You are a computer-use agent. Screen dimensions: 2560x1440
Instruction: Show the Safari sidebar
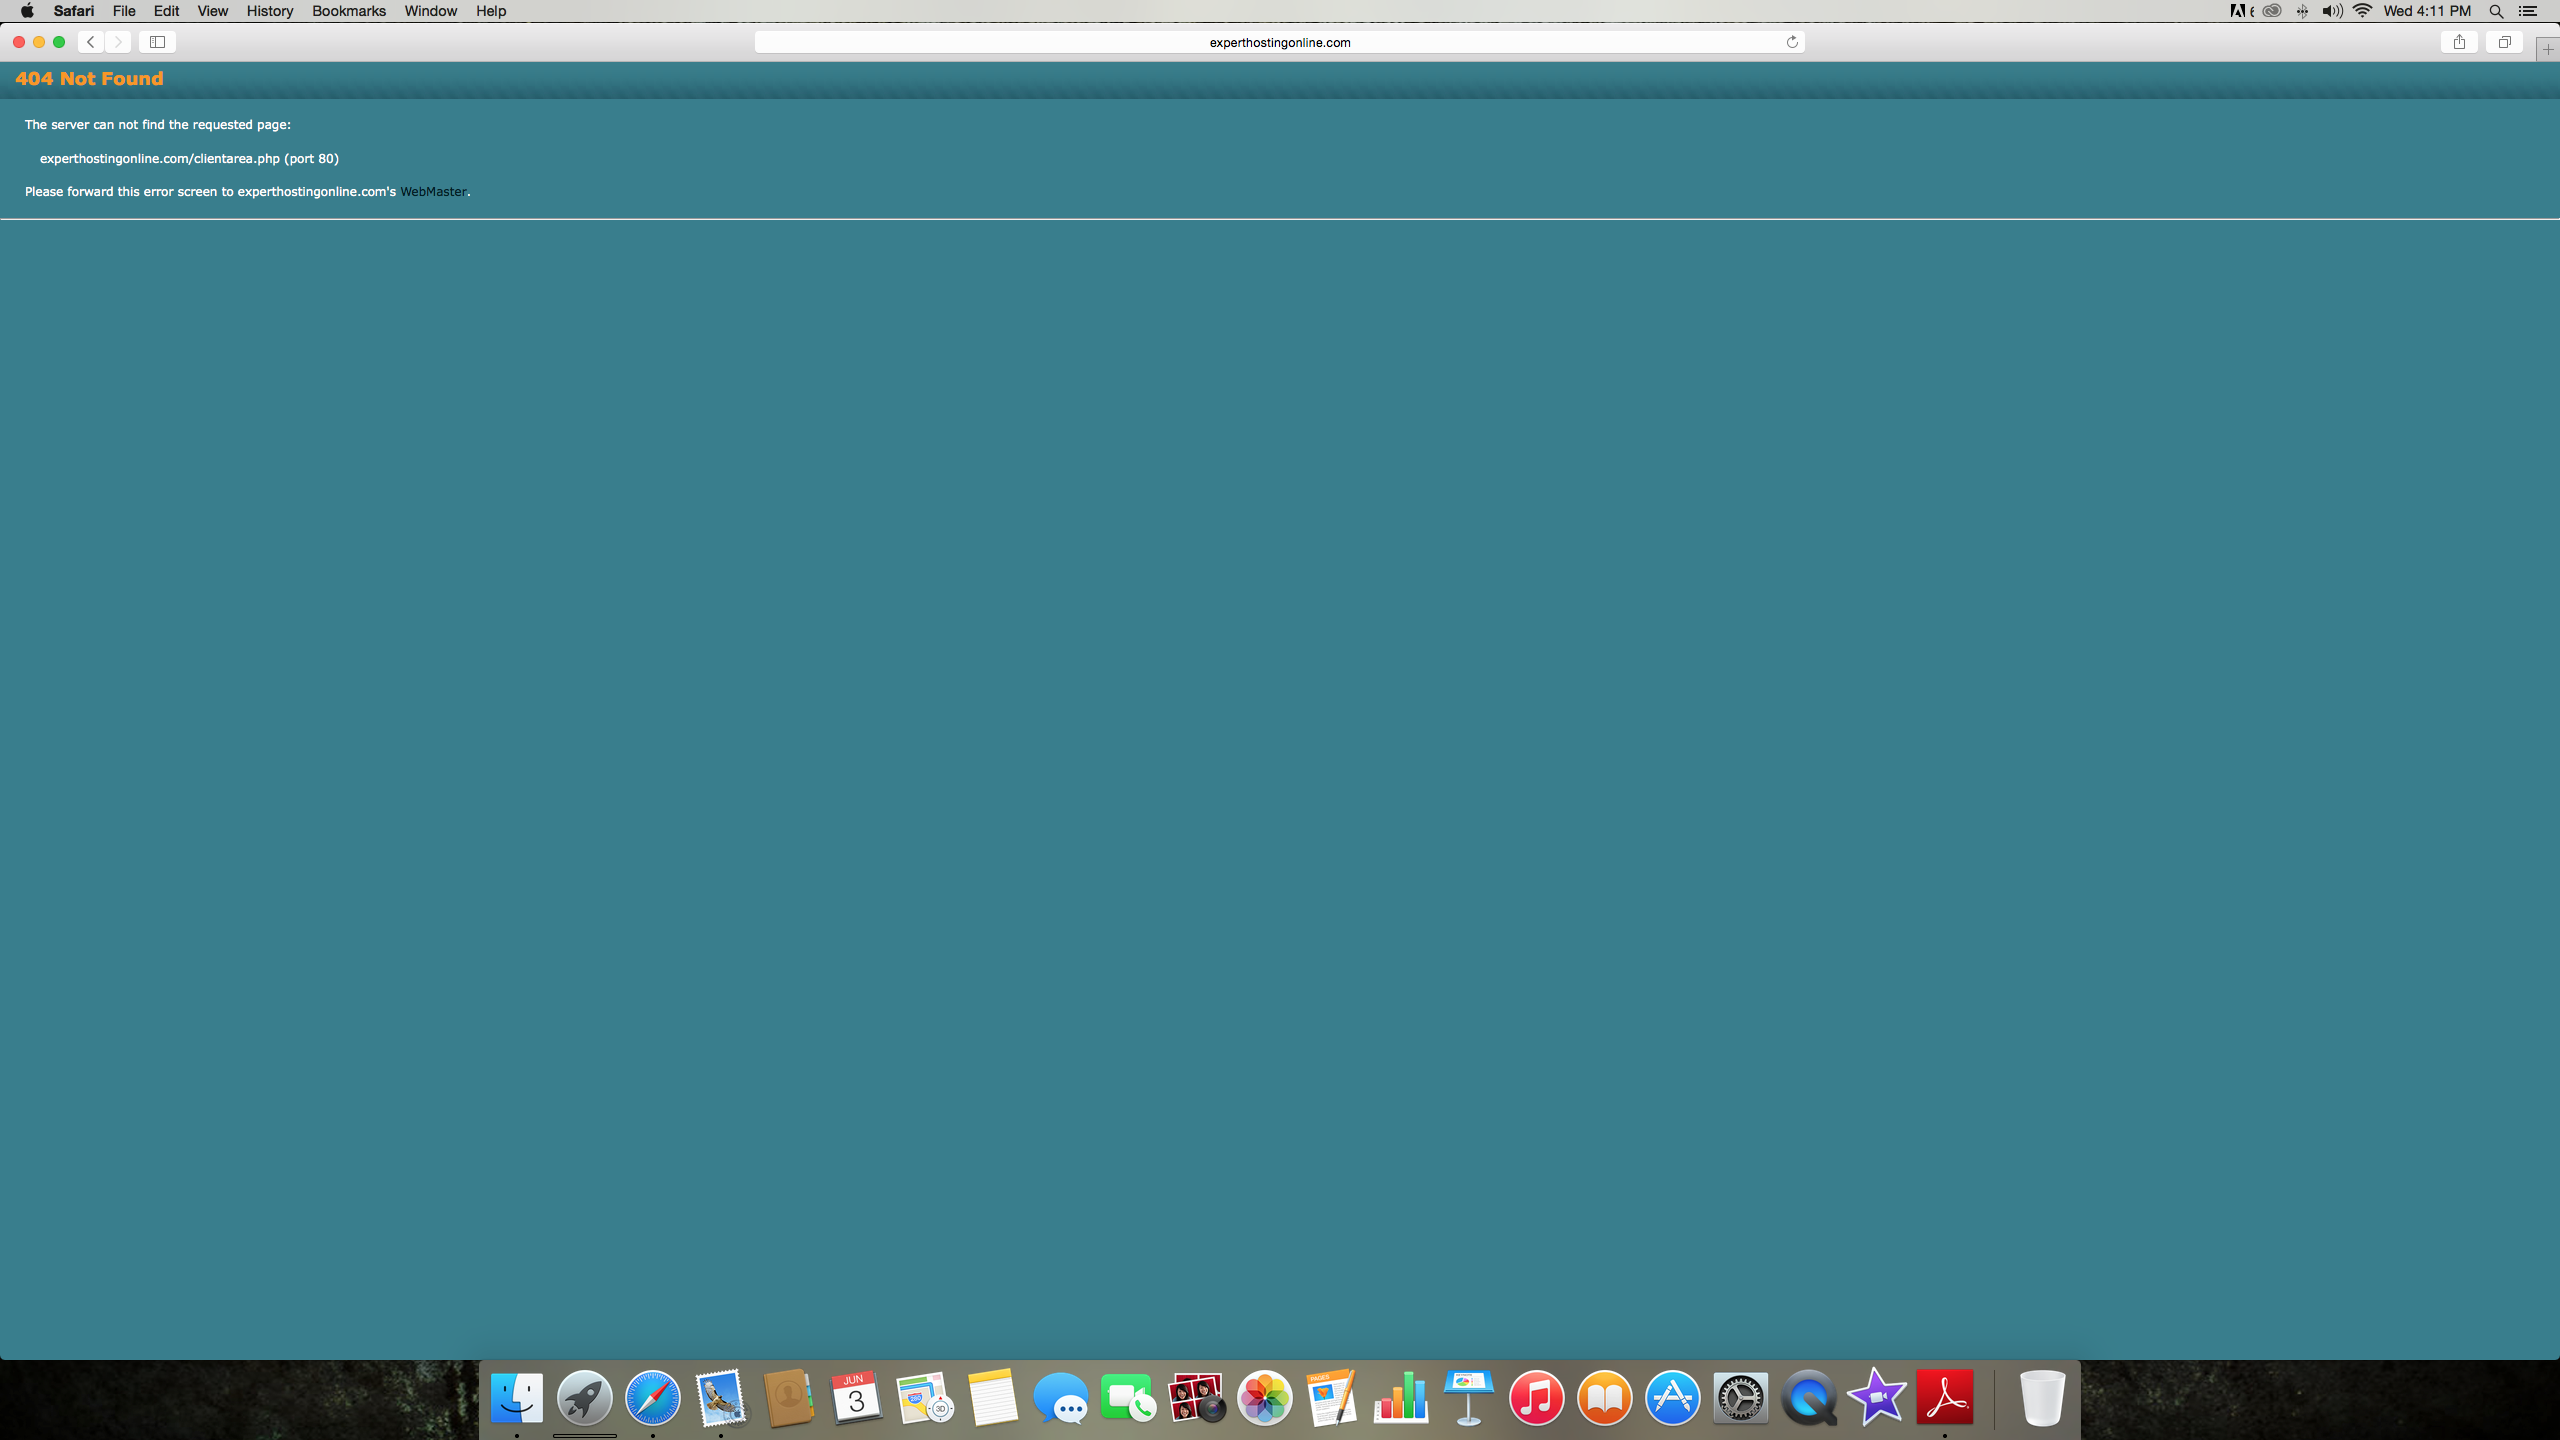[x=157, y=42]
